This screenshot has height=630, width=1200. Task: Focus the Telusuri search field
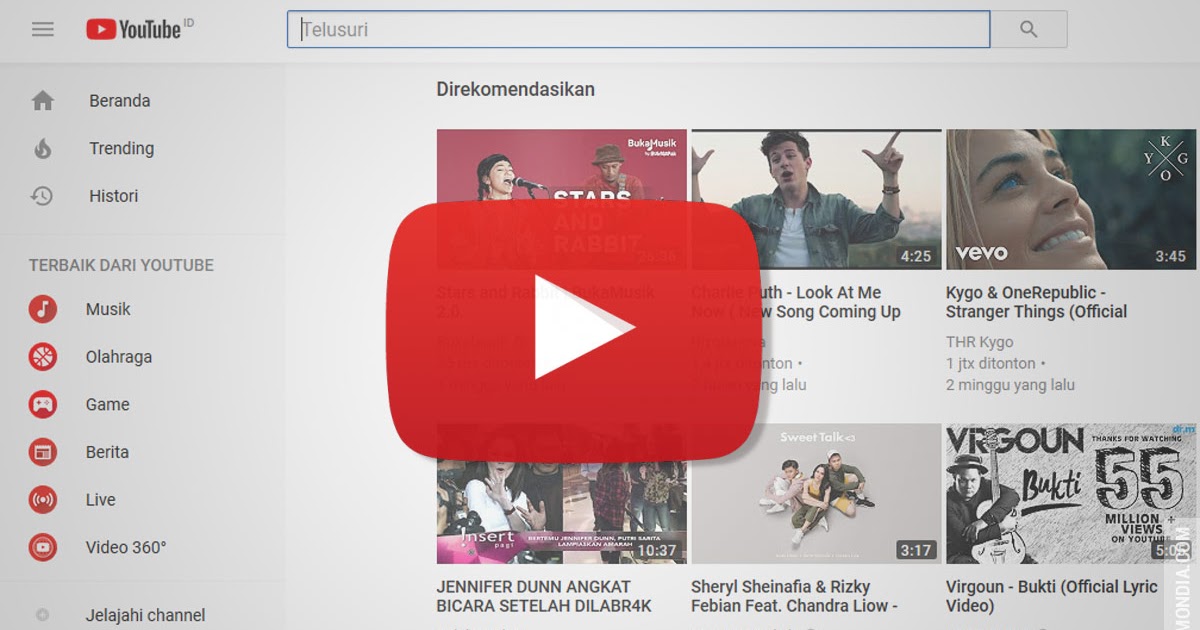639,29
